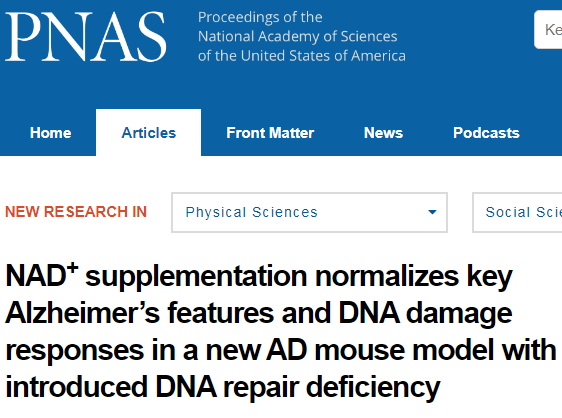Click the 'introduced DNA repair deficiency' heading line

[x=223, y=387]
